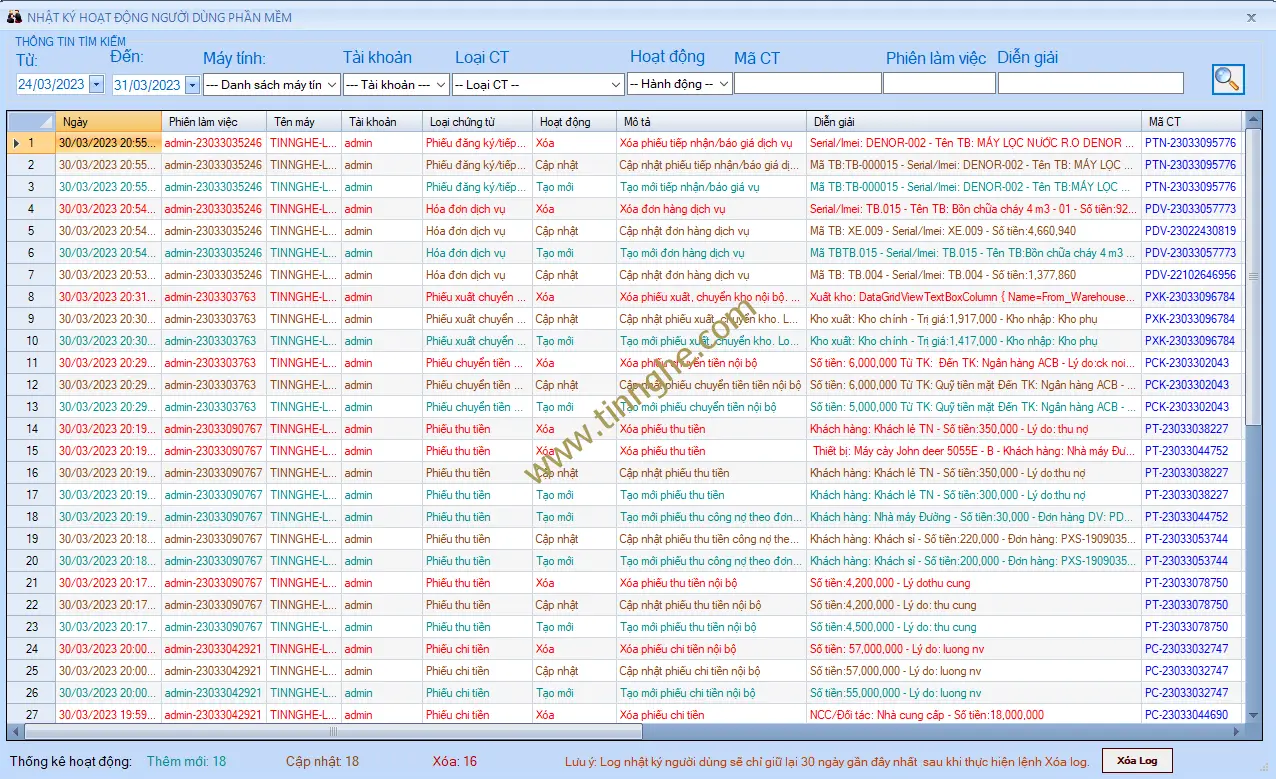
Task: Click the 'Loại chứng từ' column header
Action: pyautogui.click(x=477, y=121)
